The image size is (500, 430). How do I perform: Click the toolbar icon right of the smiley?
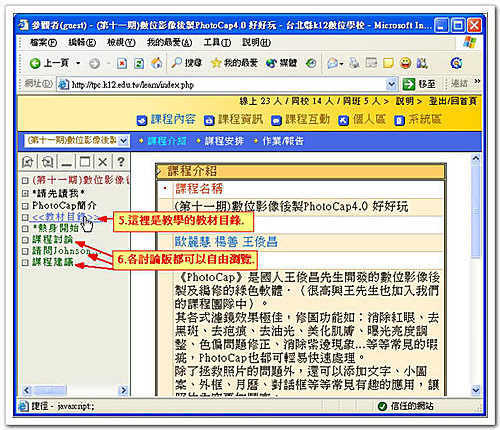[x=422, y=63]
